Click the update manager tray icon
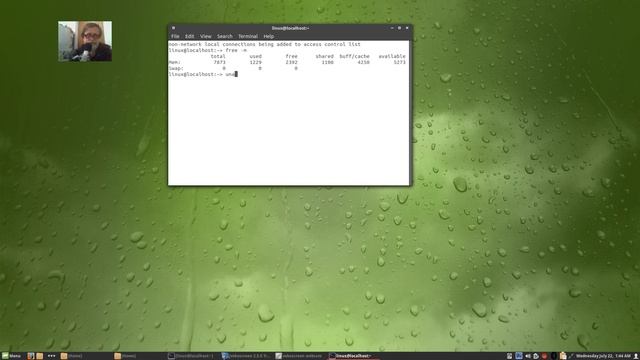 pos(536,356)
